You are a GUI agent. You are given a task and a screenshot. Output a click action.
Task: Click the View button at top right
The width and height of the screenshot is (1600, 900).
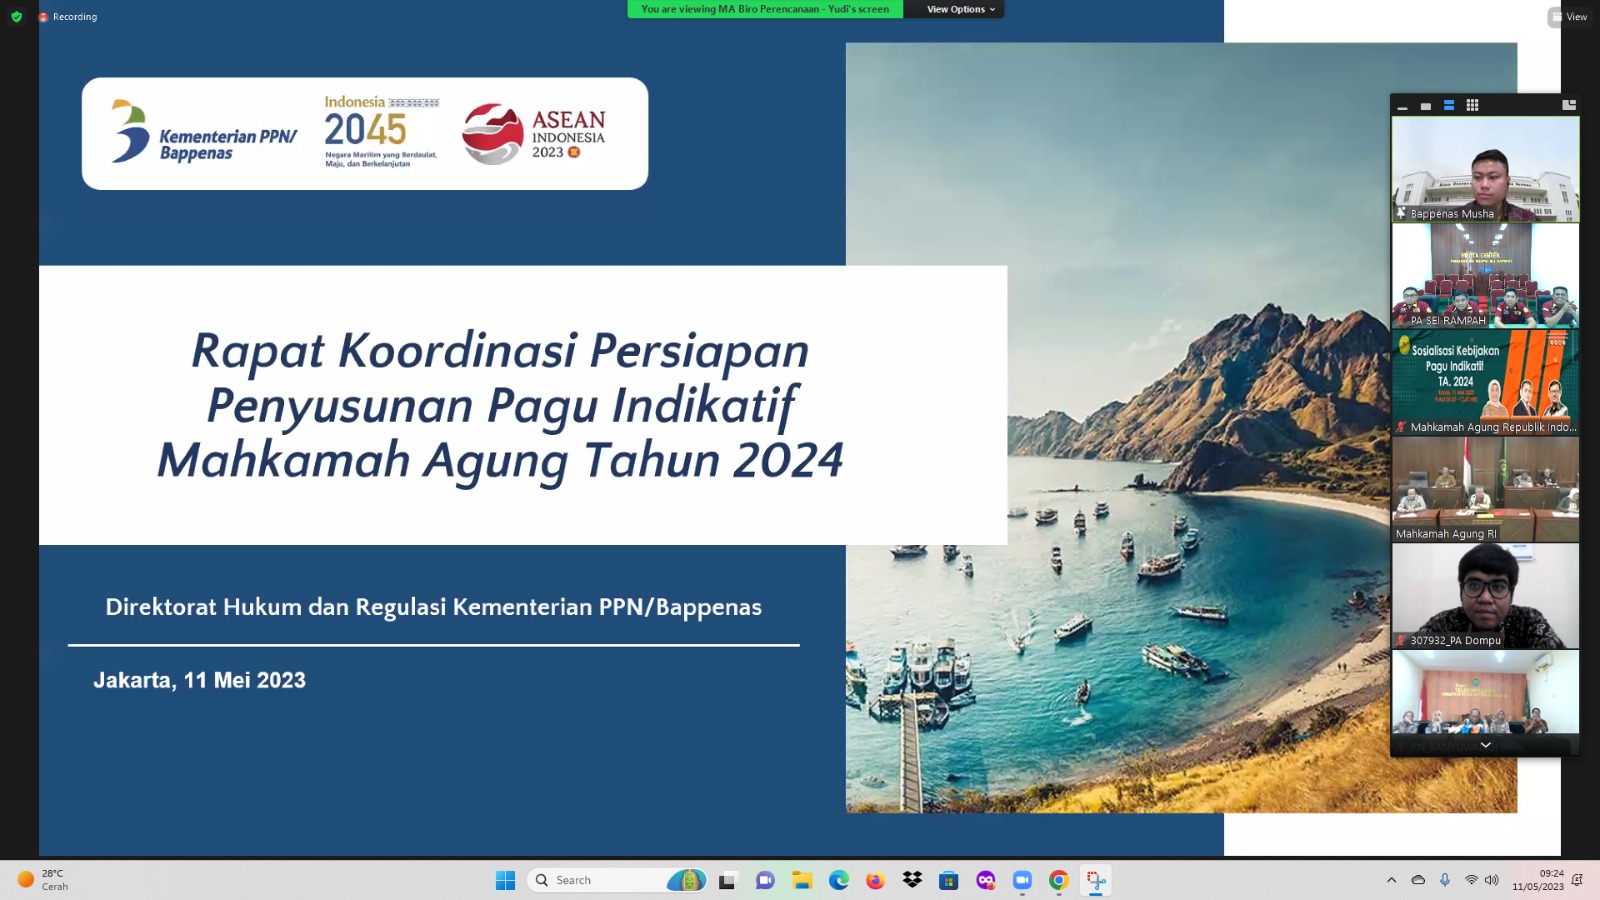point(1570,17)
